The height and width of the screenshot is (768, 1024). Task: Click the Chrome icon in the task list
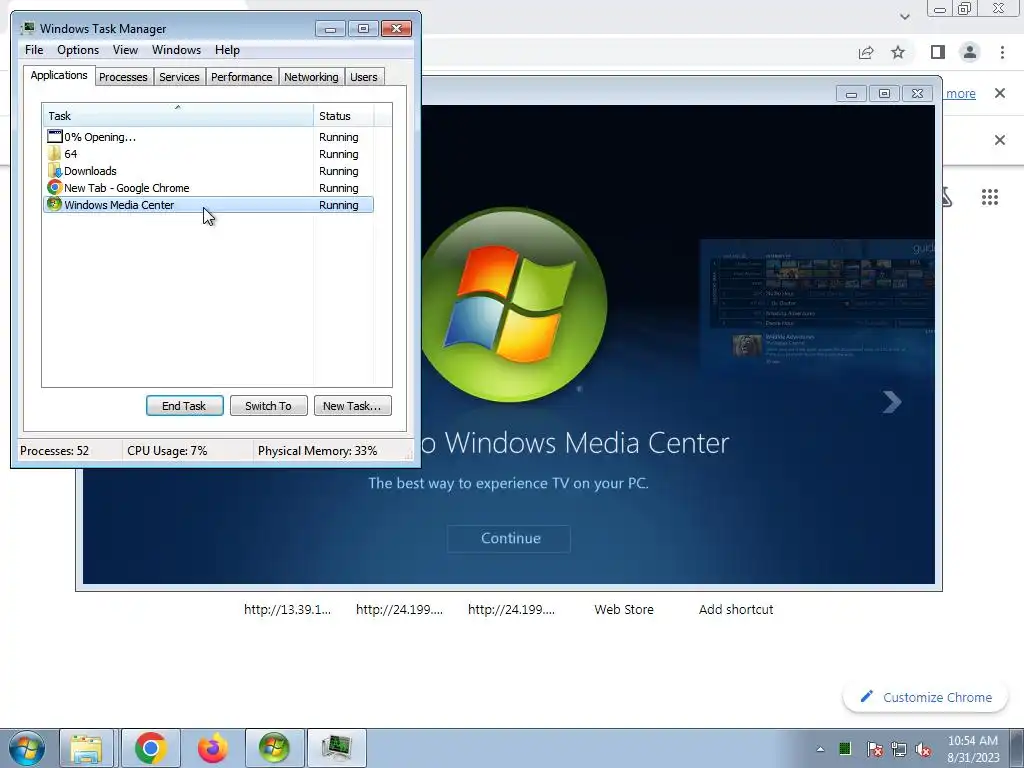click(54, 187)
